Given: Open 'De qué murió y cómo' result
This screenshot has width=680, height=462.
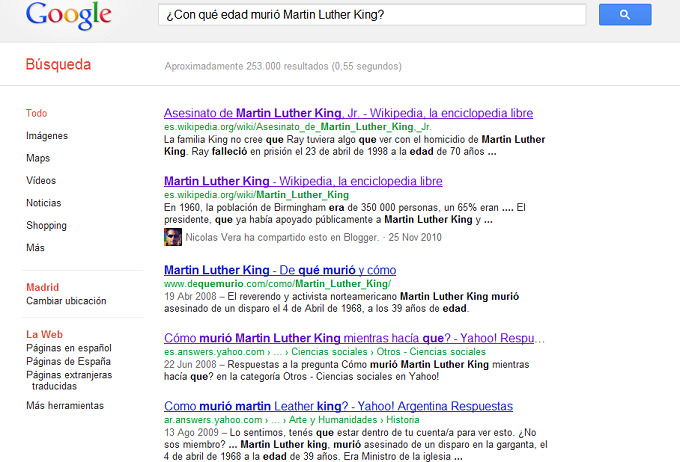Looking at the screenshot, I should click(280, 270).
